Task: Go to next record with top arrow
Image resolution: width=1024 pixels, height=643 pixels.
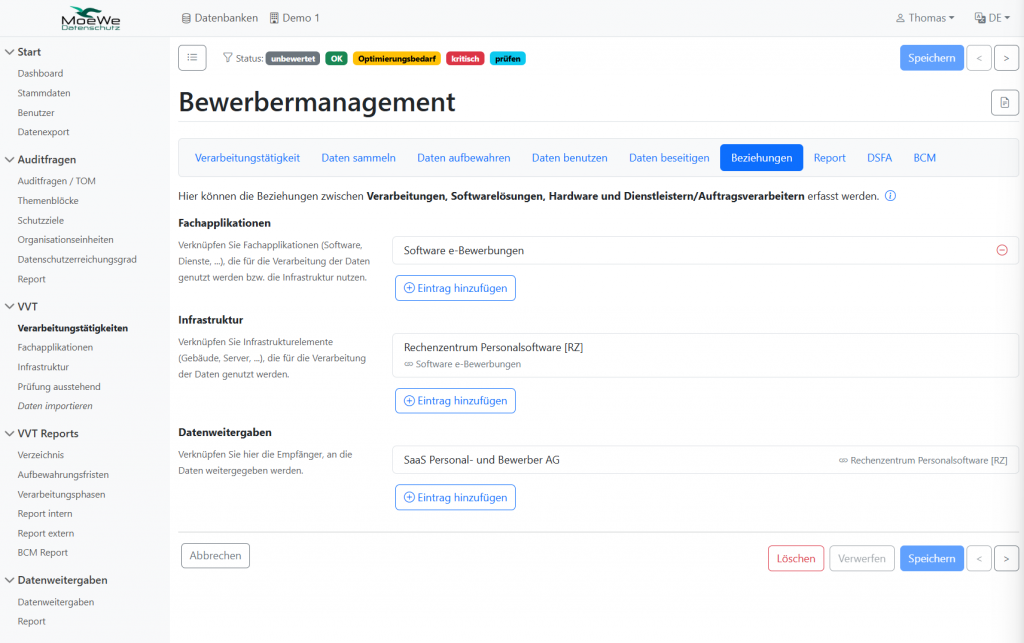Action: (1006, 58)
